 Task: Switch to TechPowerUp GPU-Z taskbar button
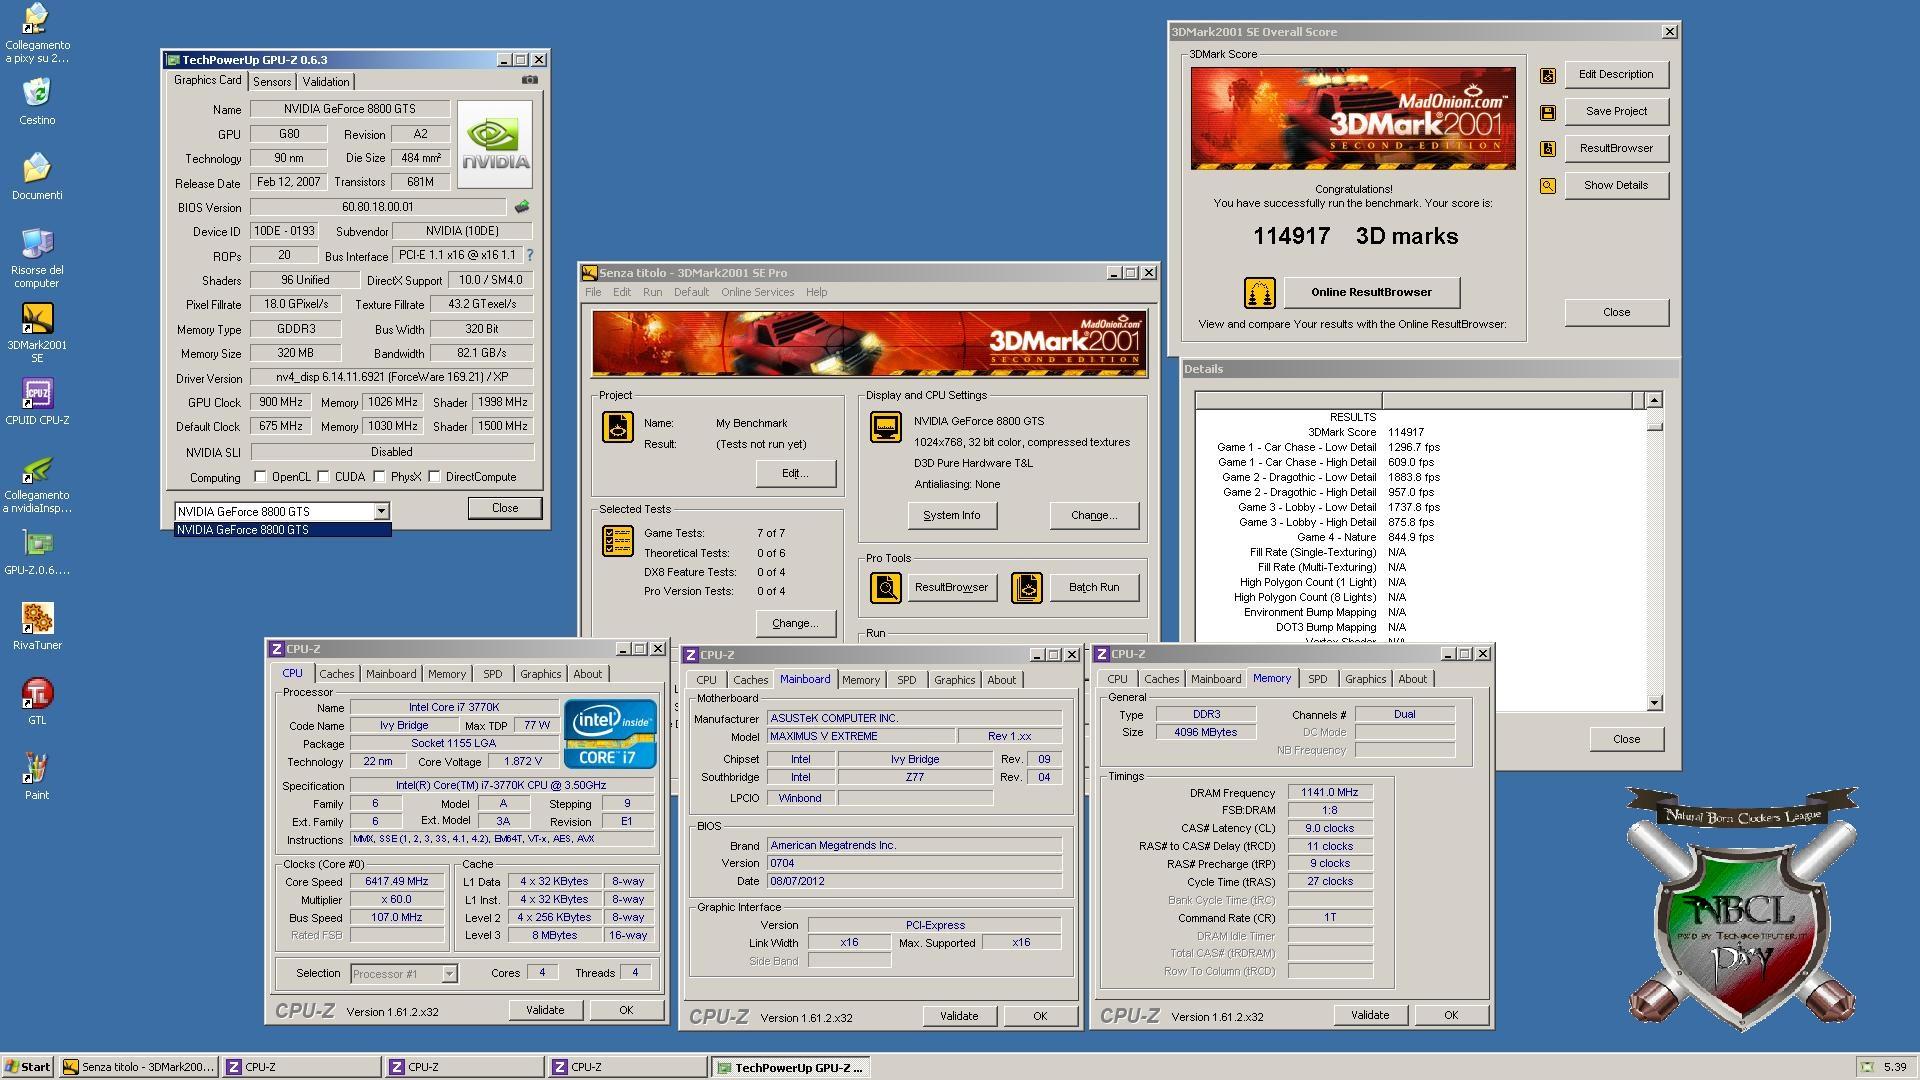790,1067
